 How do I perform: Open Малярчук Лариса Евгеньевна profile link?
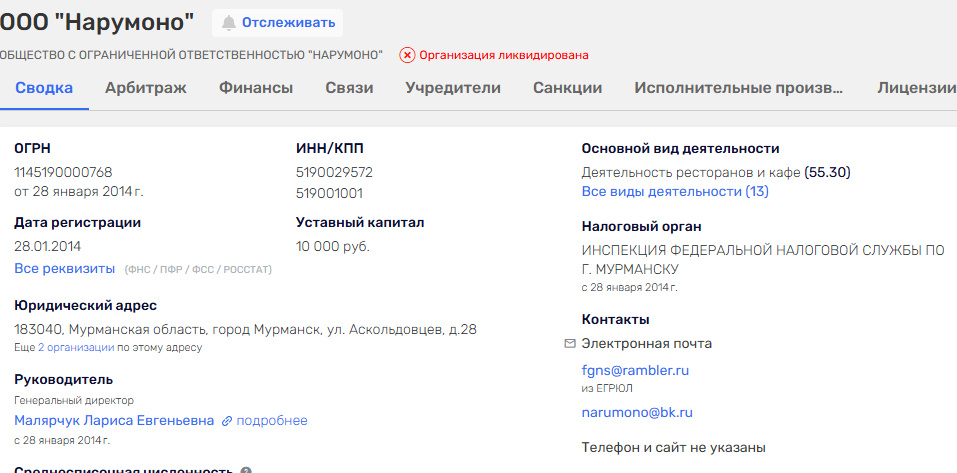point(114,421)
